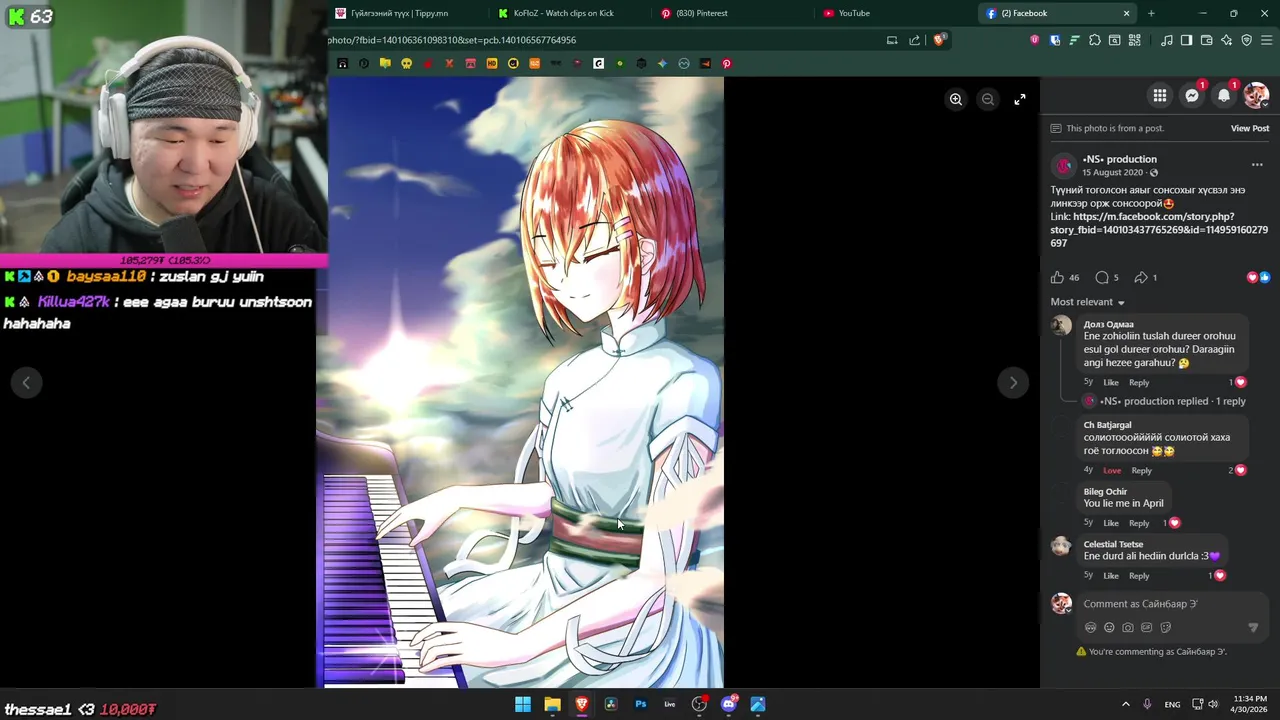Open Photoshop from taskbar
This screenshot has width=1280, height=720.
[640, 704]
